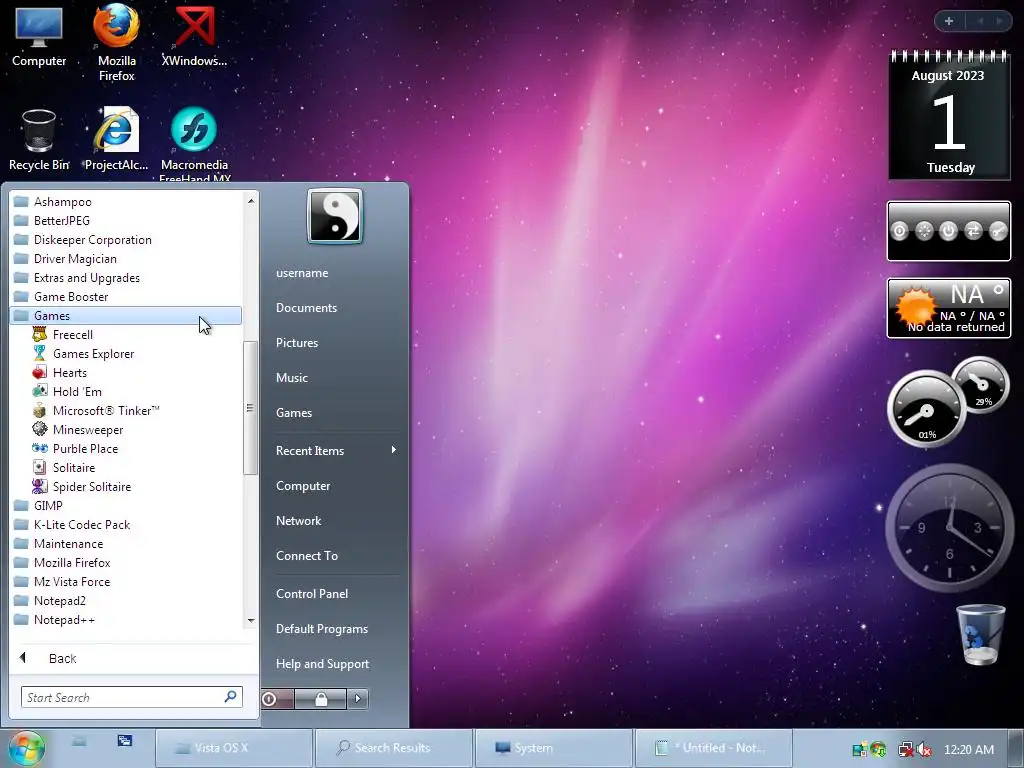Click the CPU meter gadget
Viewport: 1024px width, 768px height.
(x=948, y=402)
